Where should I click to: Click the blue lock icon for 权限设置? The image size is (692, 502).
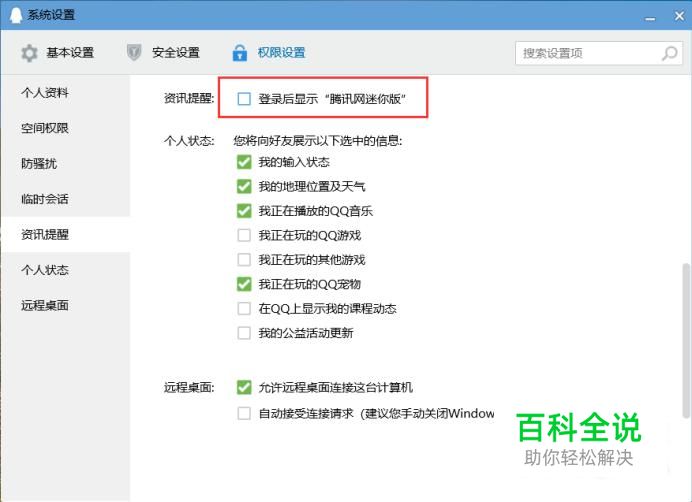click(240, 53)
